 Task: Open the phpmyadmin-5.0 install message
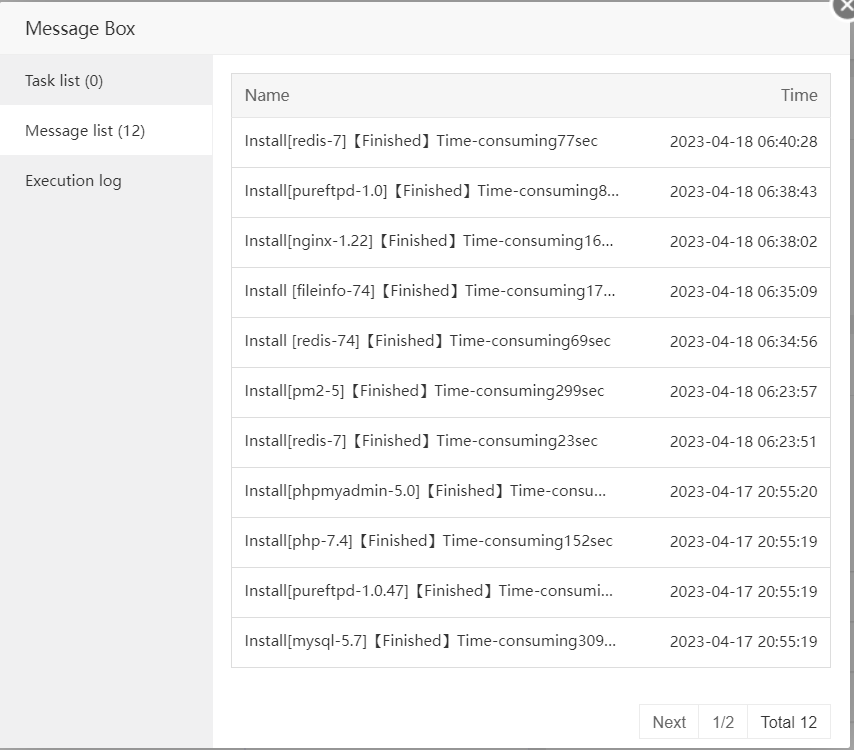pos(425,492)
